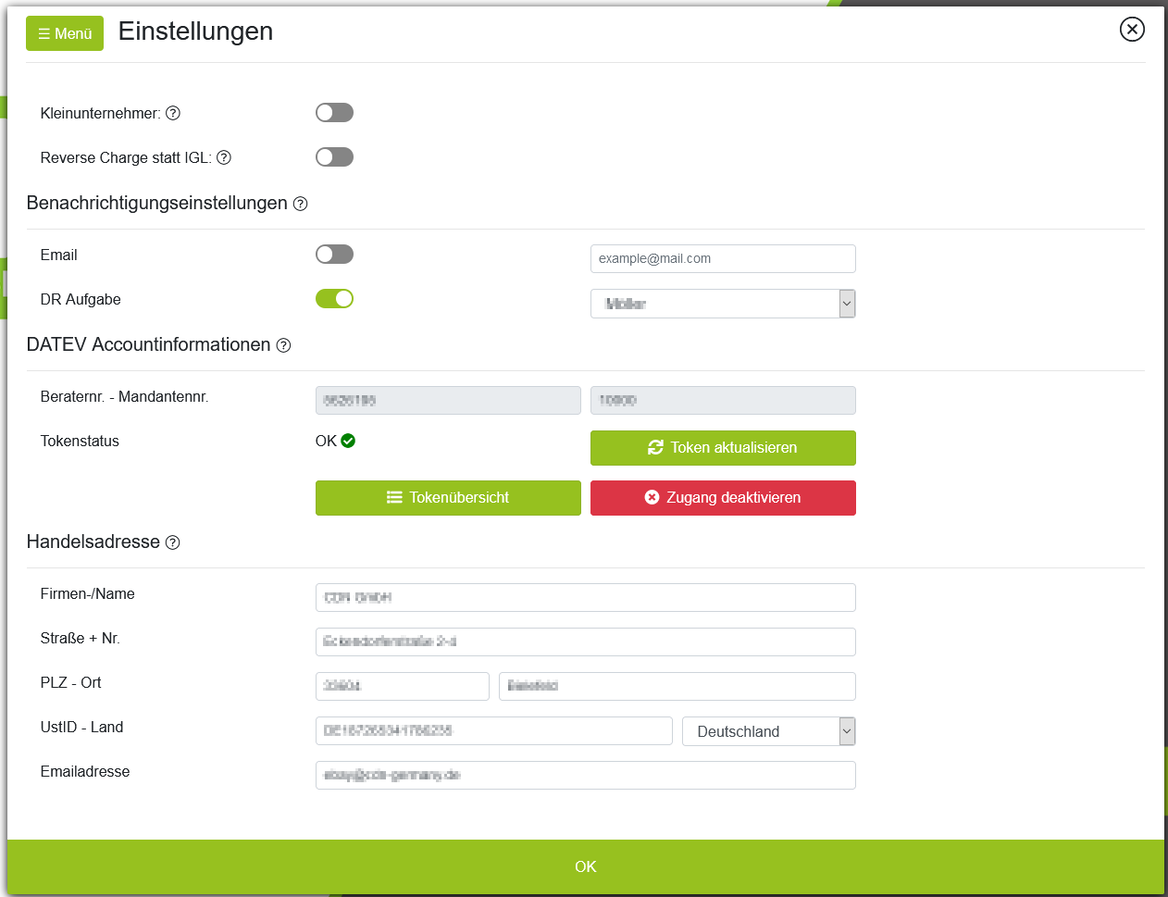
Task: Click the example@mail.com email input field
Action: click(x=722, y=258)
